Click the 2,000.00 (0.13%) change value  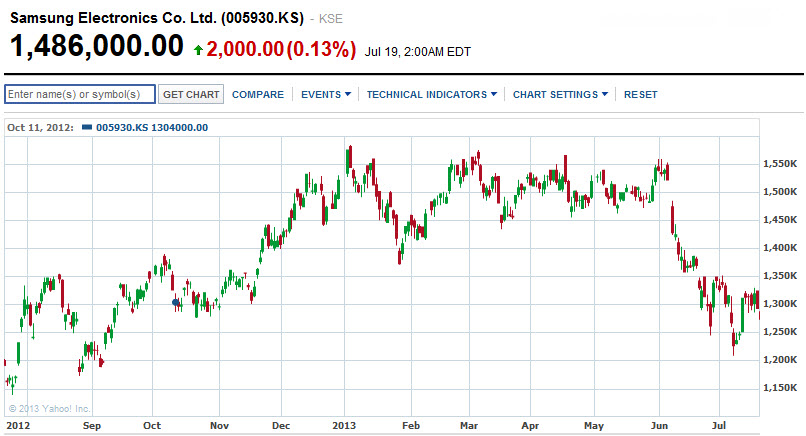coord(281,49)
